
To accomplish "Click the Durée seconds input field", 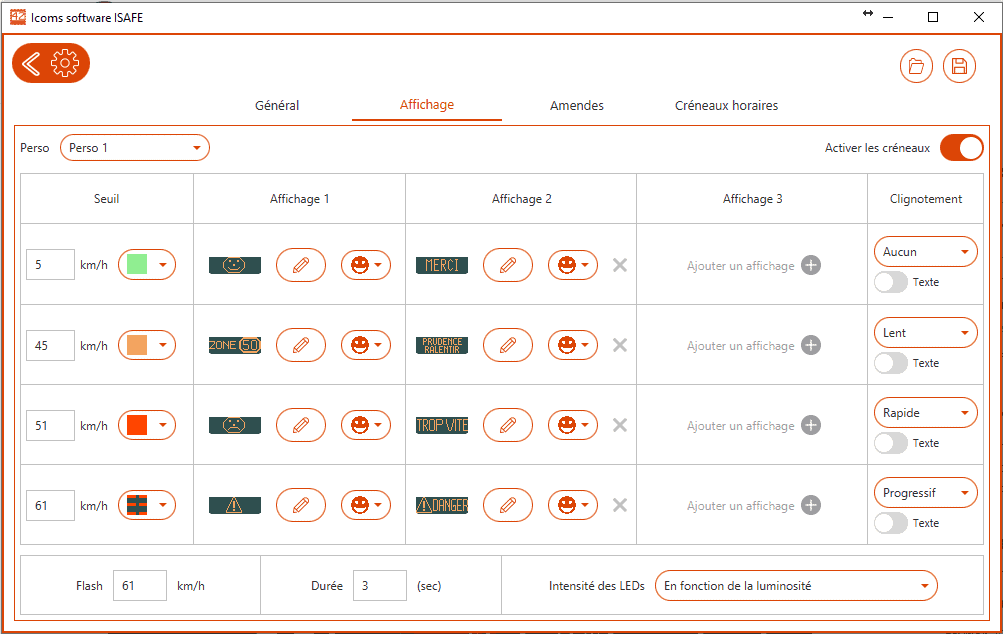I will (x=379, y=586).
